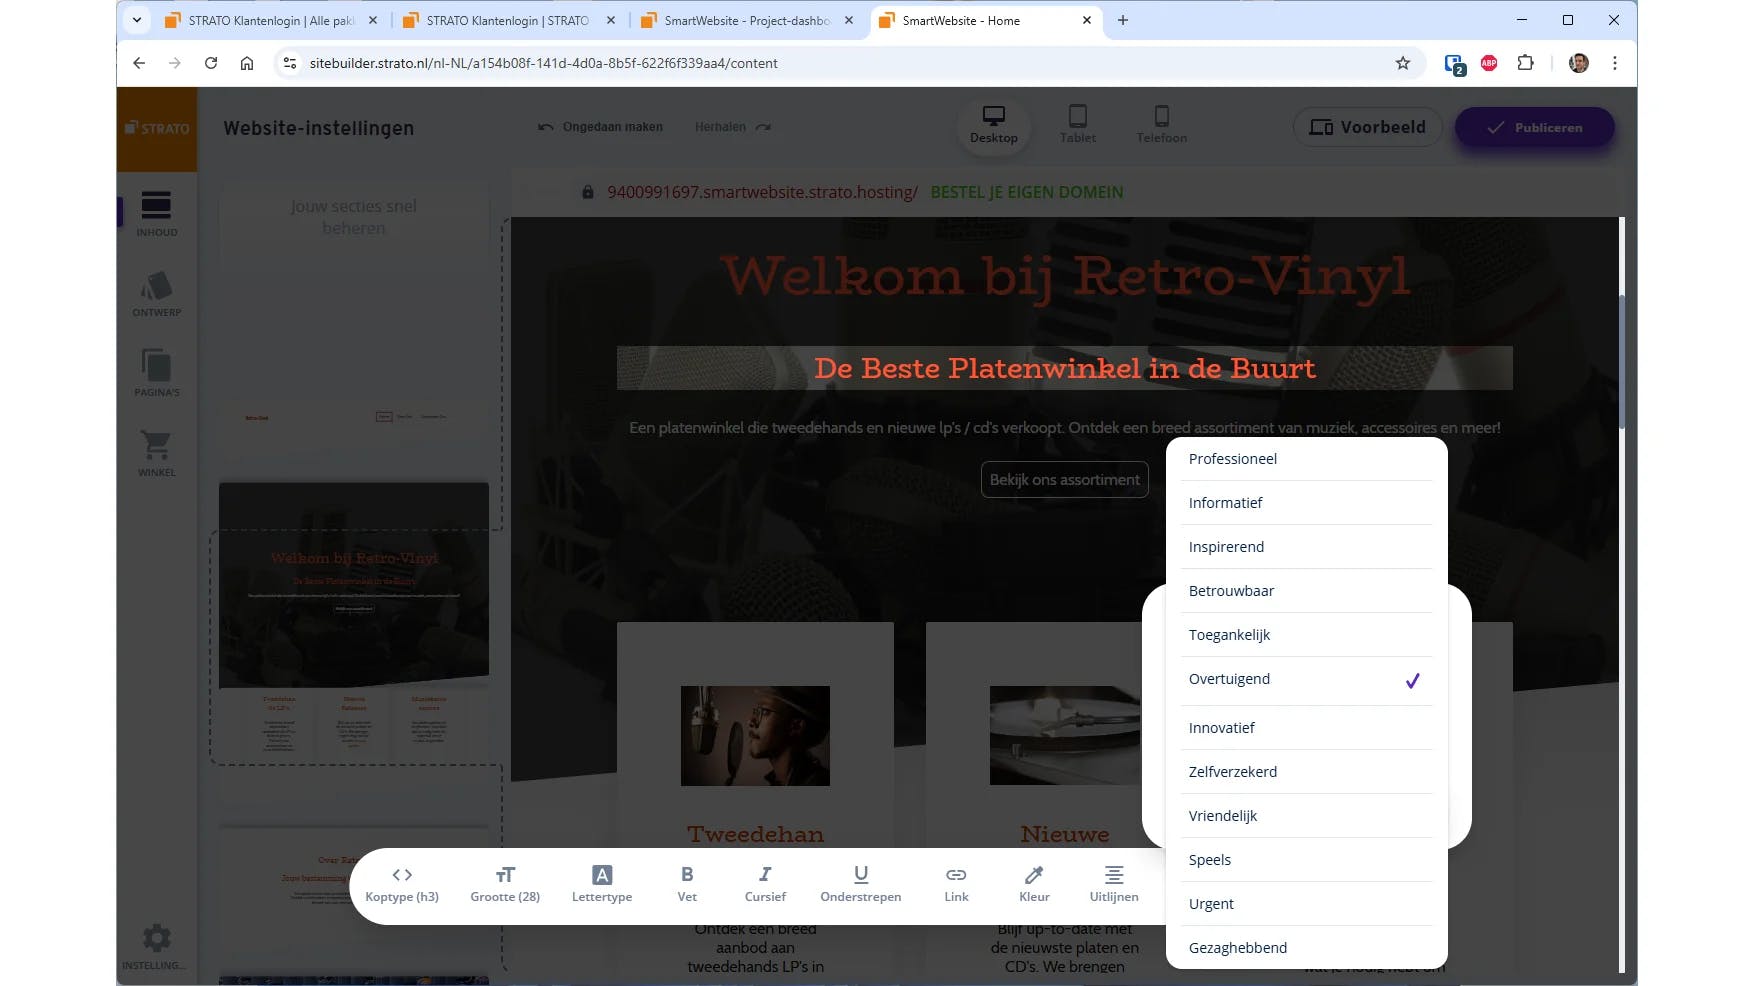Open a new browser tab
Viewport: 1753px width, 986px height.
[x=1123, y=20]
